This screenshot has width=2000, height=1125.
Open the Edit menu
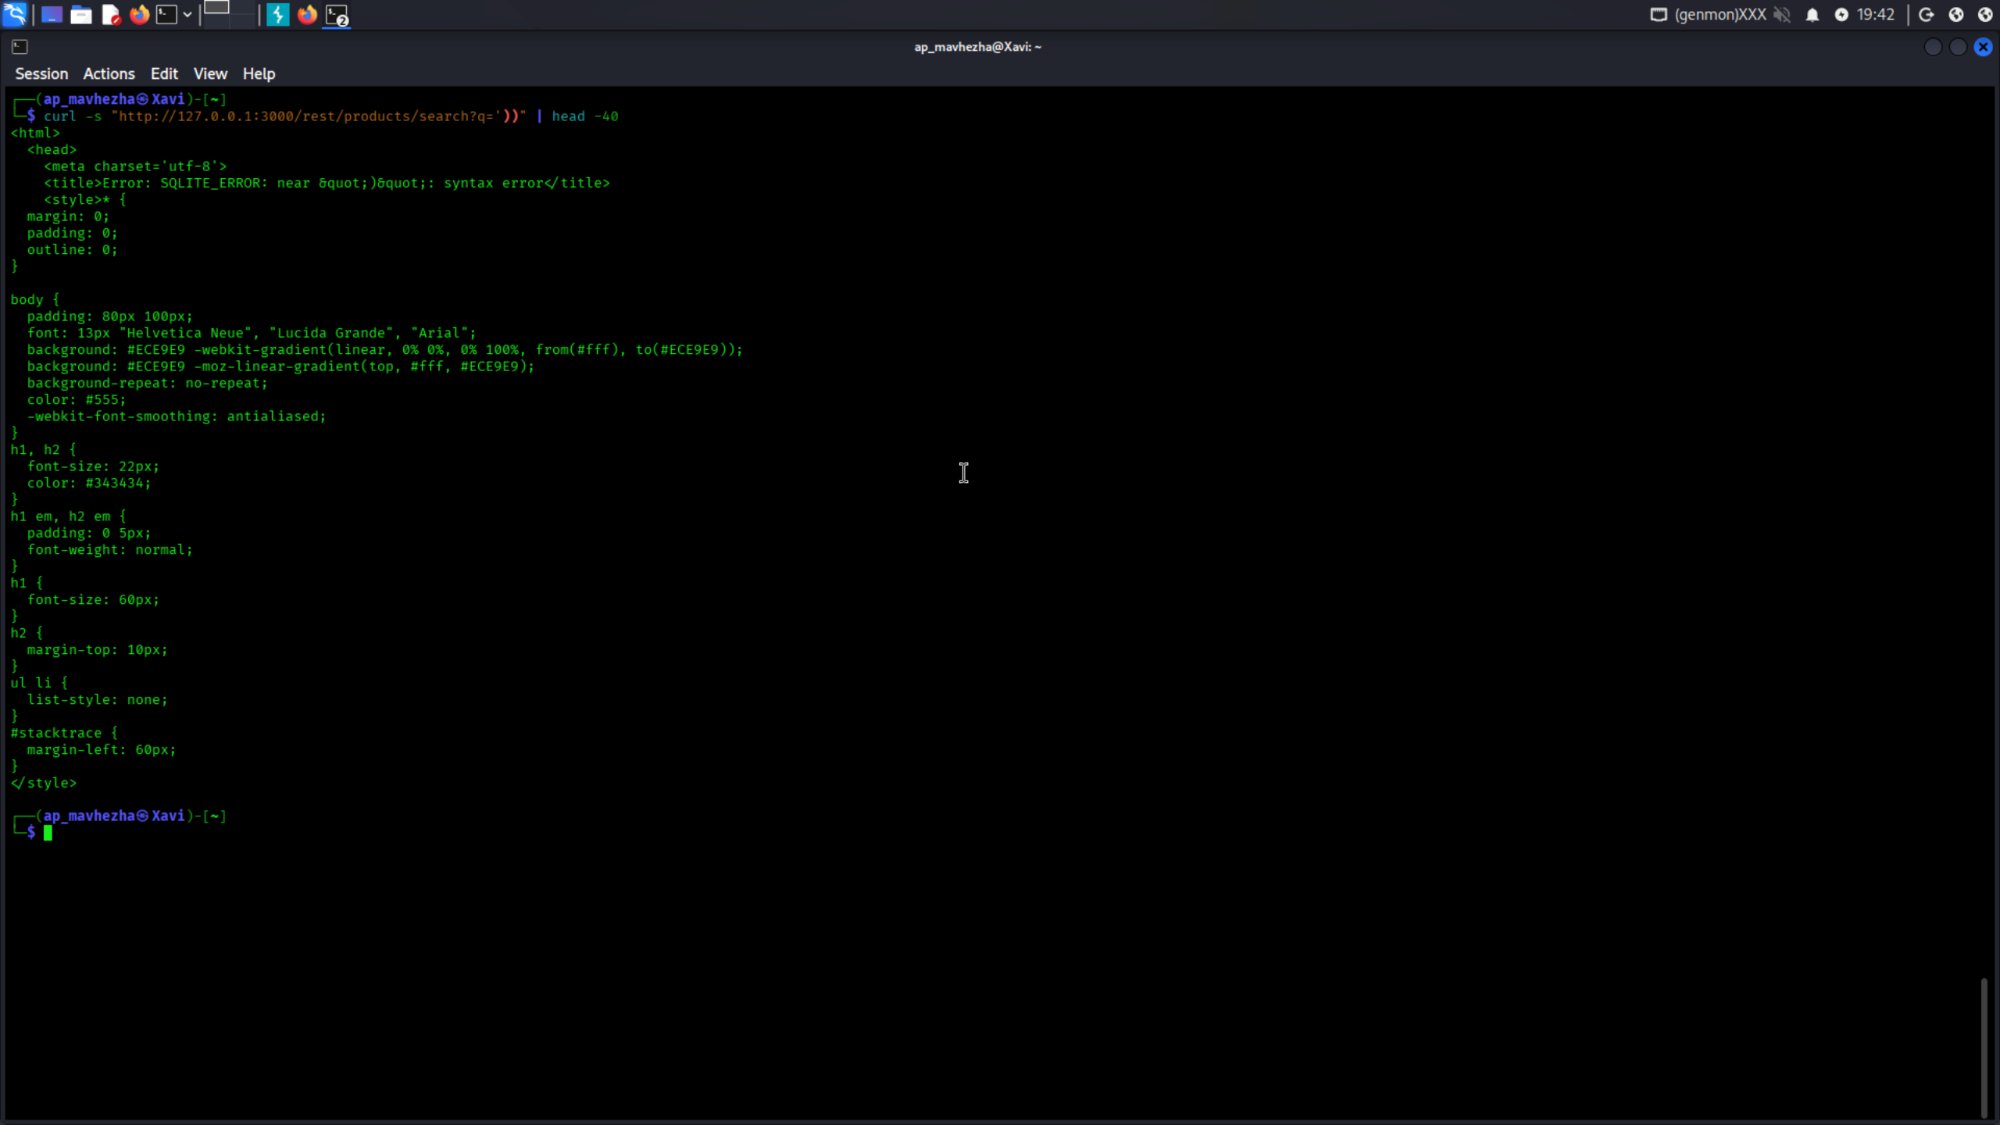pos(164,74)
